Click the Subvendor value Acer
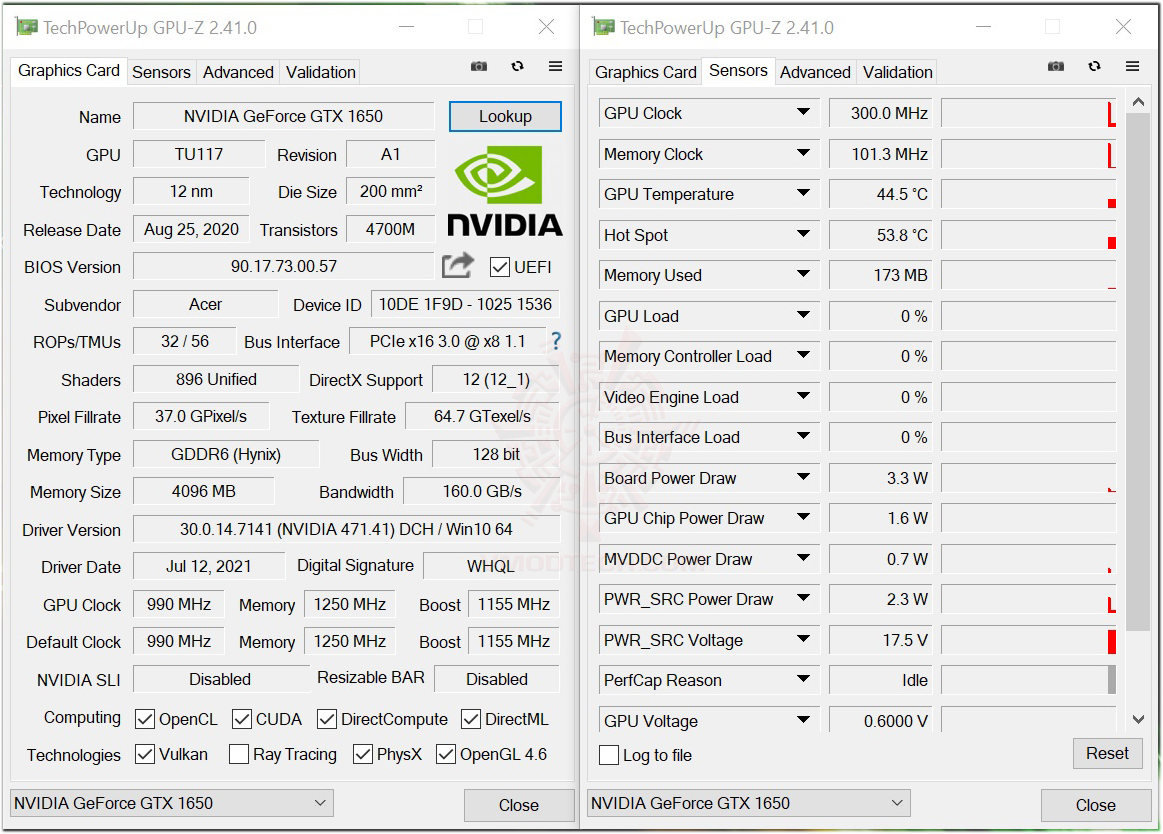Viewport: 1163px width, 834px height. (205, 304)
